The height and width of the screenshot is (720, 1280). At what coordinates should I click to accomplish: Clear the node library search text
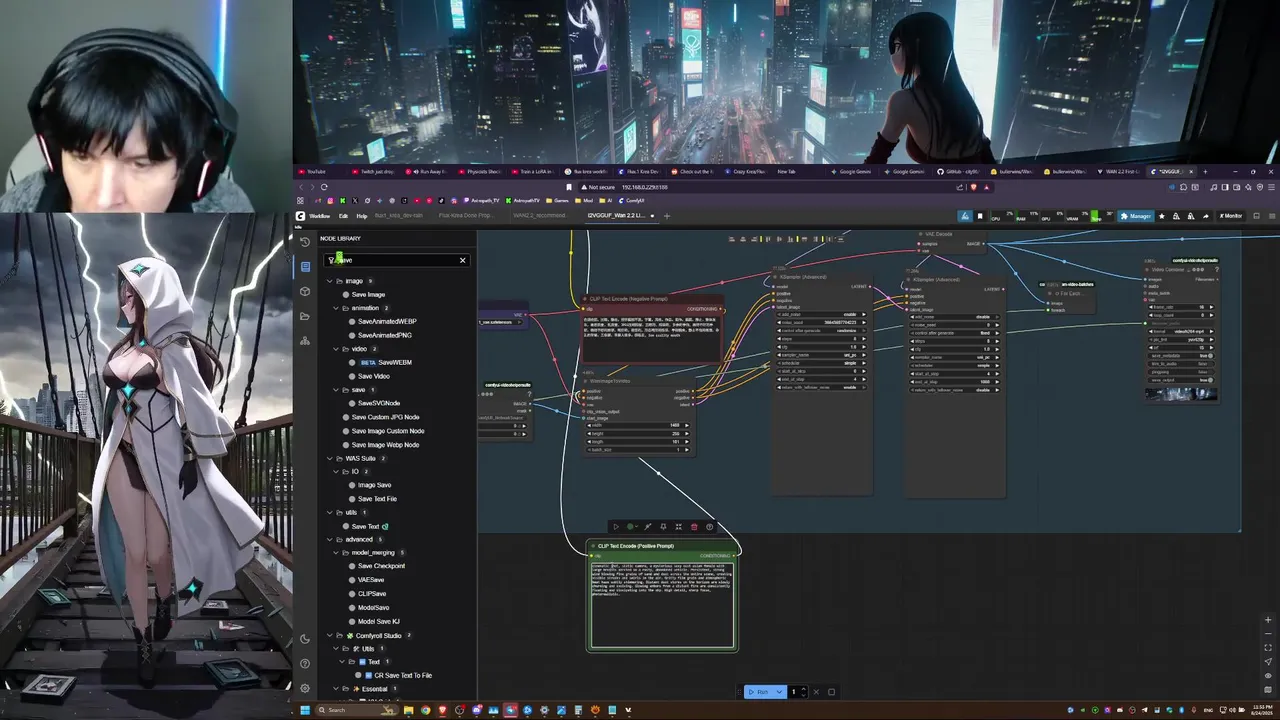tap(462, 260)
